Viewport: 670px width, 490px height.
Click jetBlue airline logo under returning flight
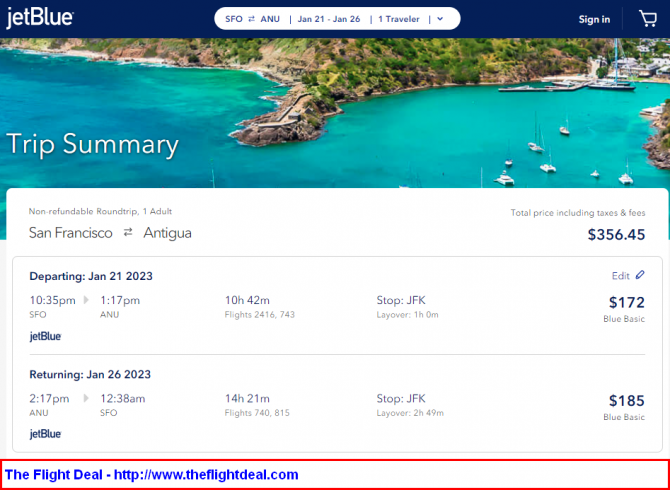point(45,435)
